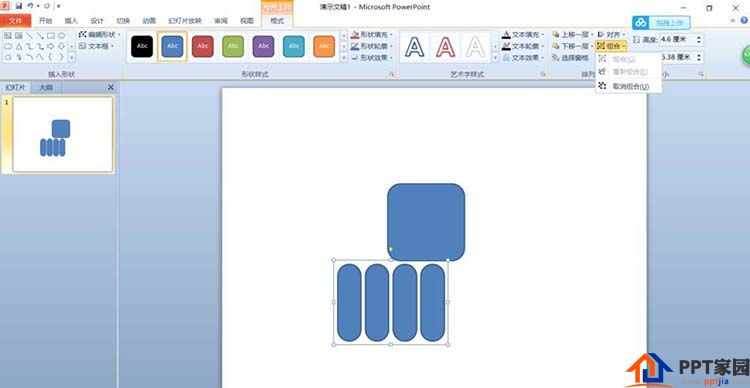Viewport: 750px width, 388px height.
Task: Open 文本框 (Text Box) dropdown
Action: [x=96, y=46]
